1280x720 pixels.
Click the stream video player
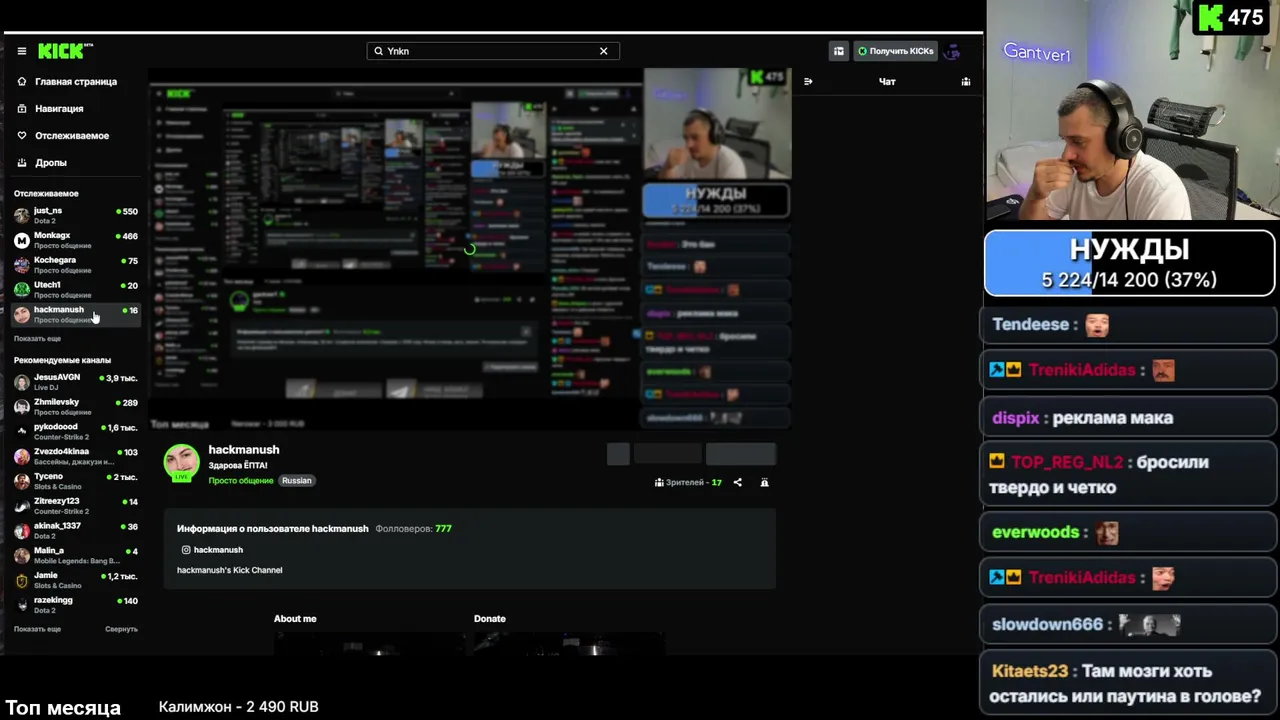(x=470, y=249)
